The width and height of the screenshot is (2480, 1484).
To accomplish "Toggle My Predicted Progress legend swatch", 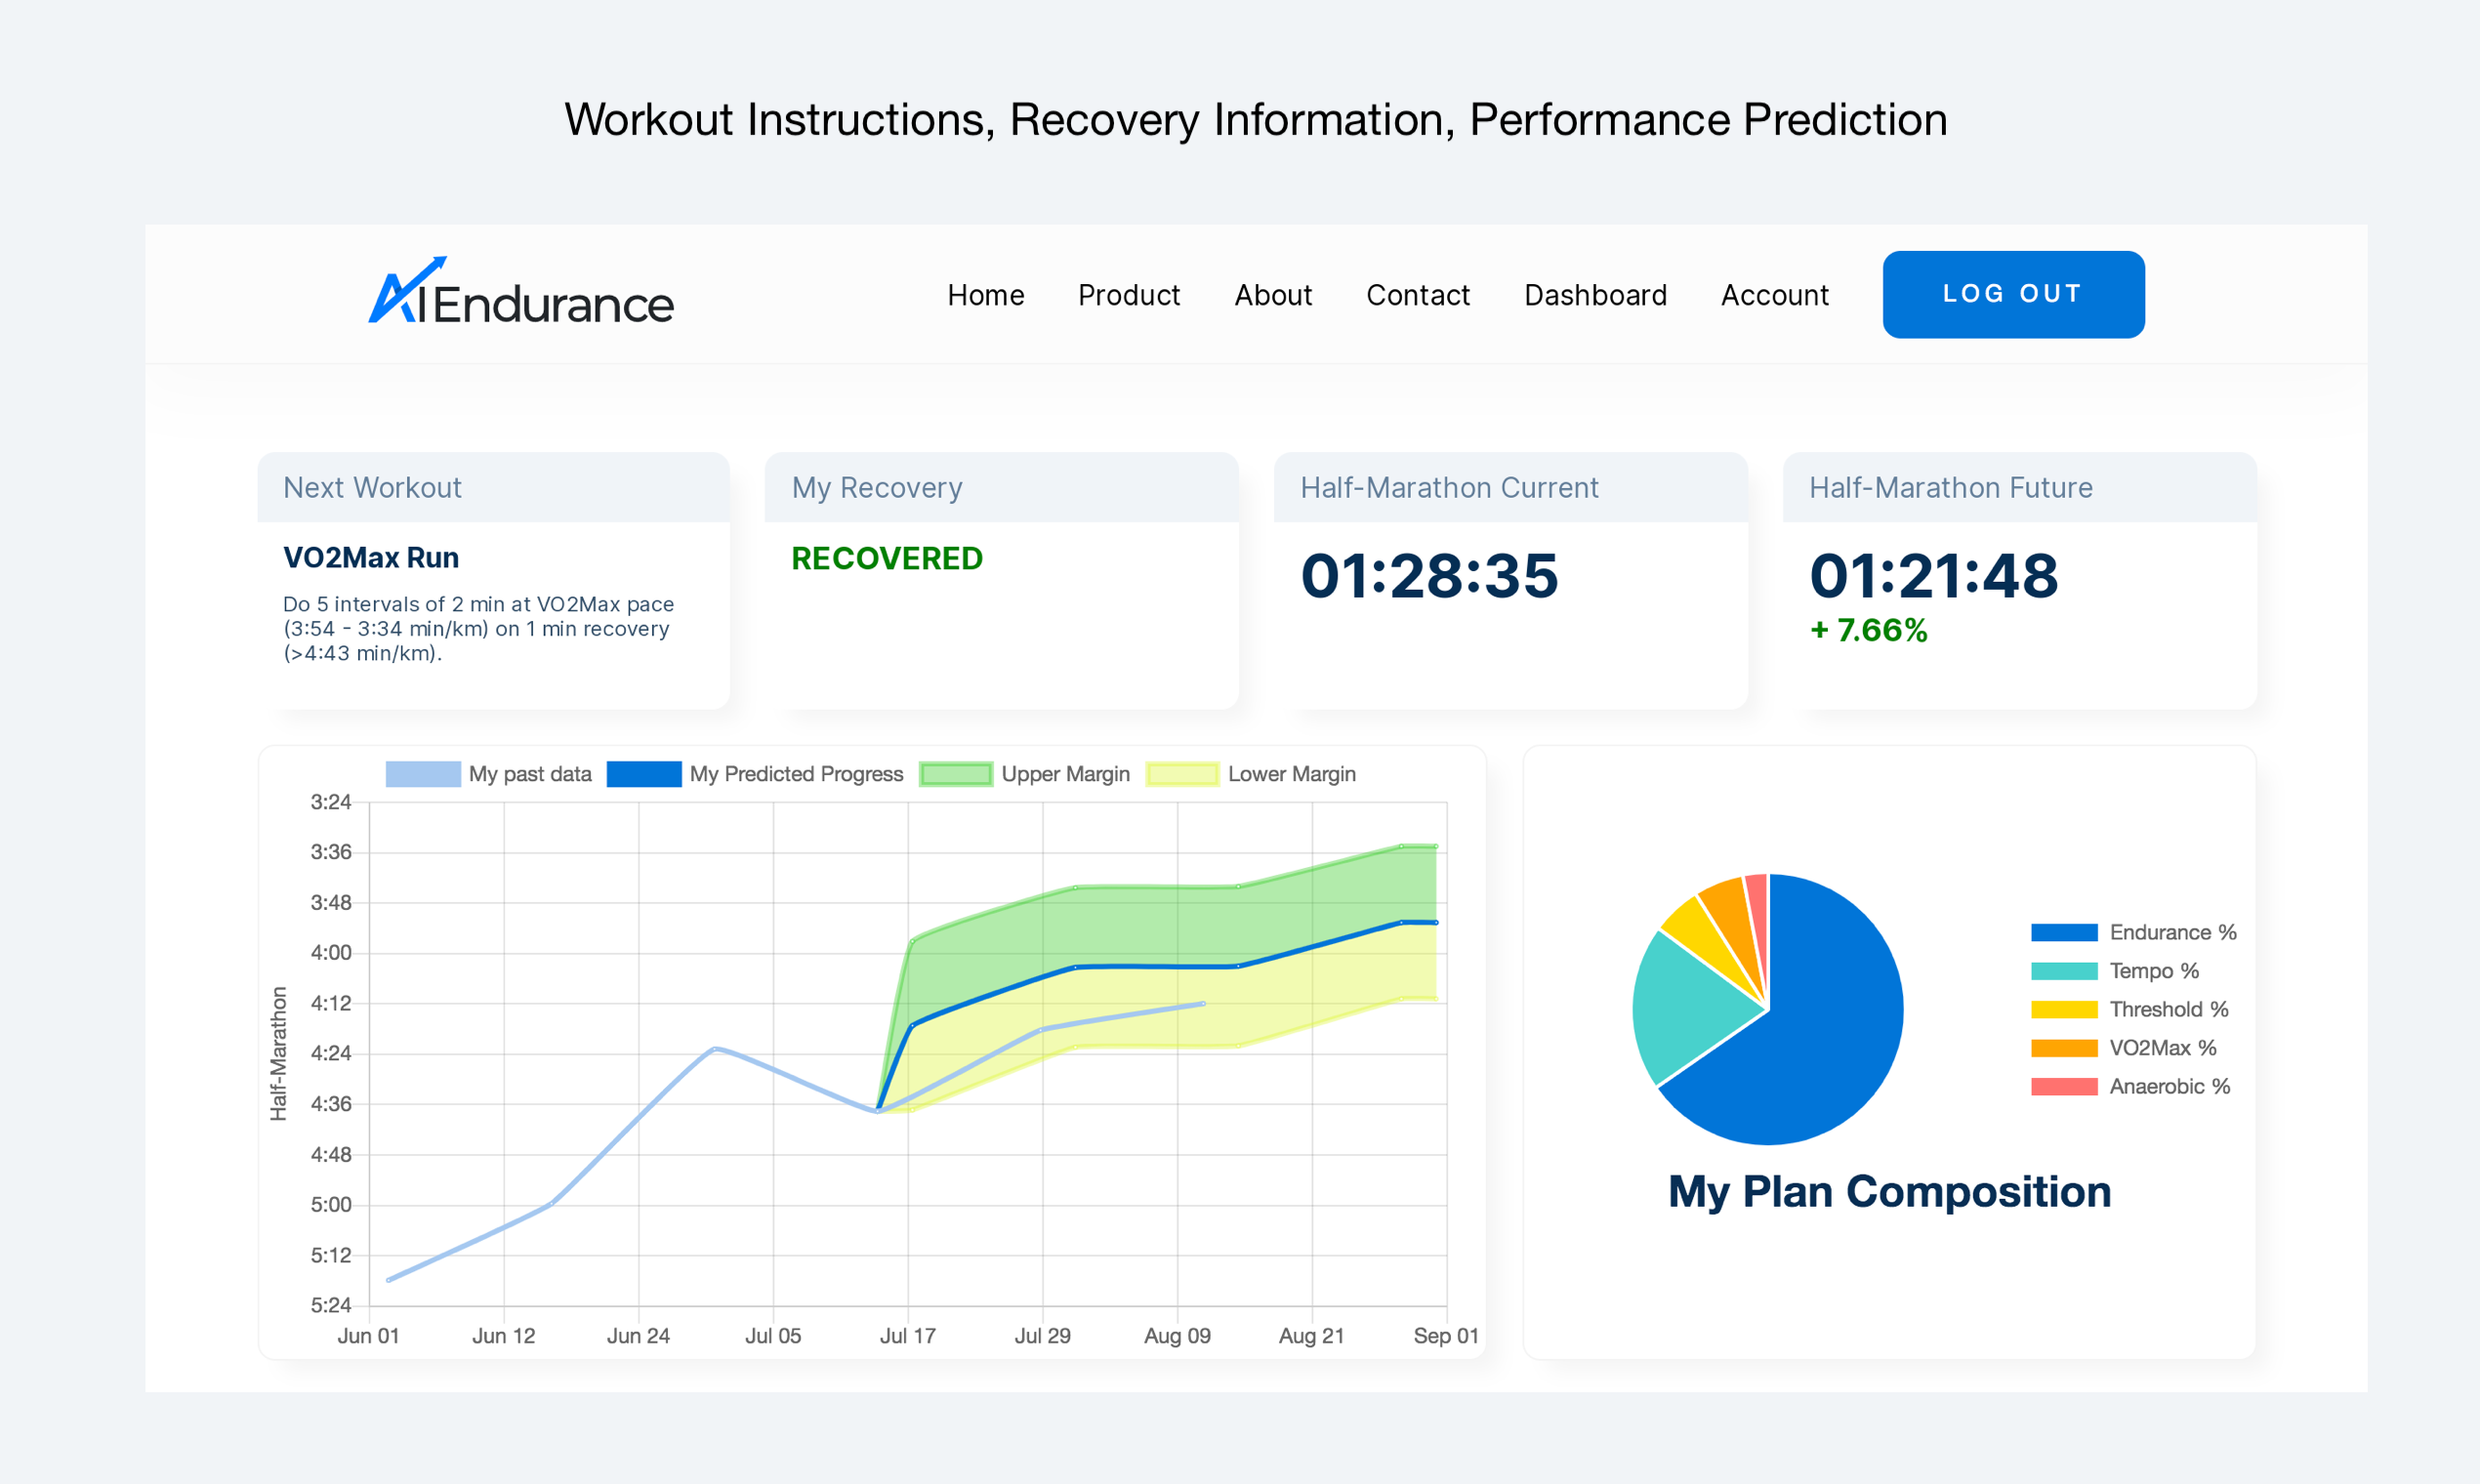I will 644,774.
